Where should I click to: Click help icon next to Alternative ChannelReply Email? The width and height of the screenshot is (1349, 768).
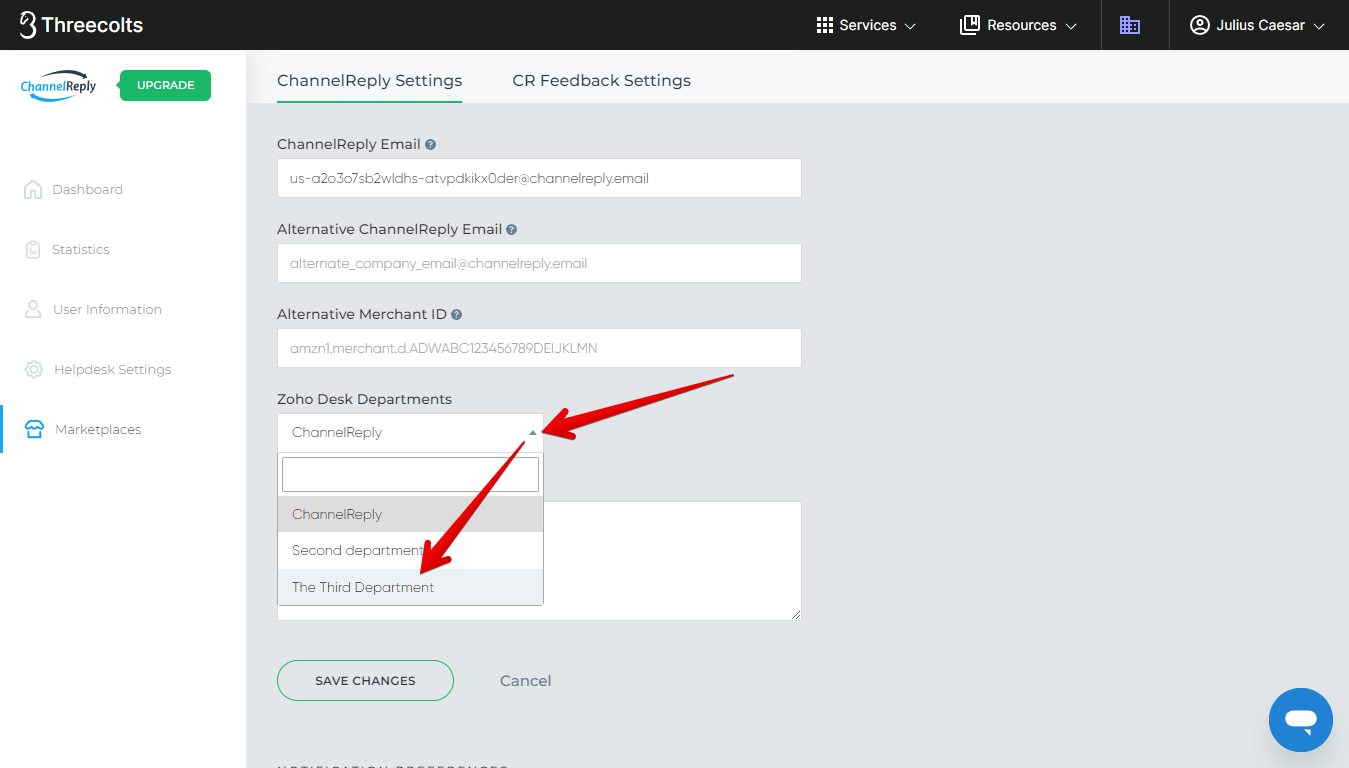tap(511, 229)
